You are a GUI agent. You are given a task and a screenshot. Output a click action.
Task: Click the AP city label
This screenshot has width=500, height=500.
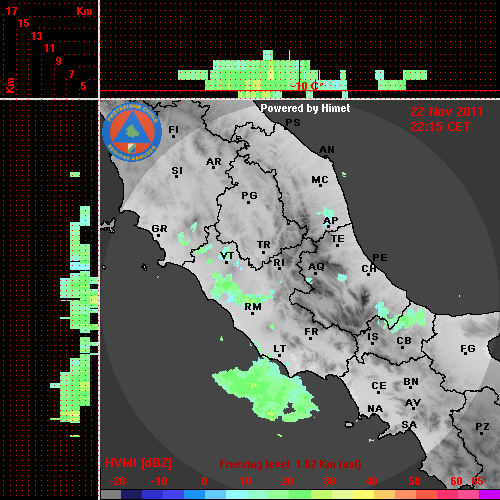click(x=330, y=221)
